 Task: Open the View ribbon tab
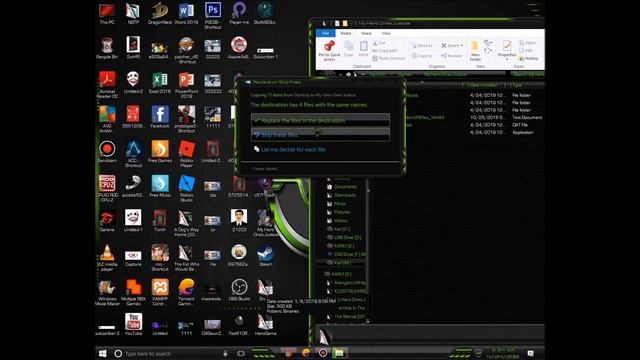point(386,33)
